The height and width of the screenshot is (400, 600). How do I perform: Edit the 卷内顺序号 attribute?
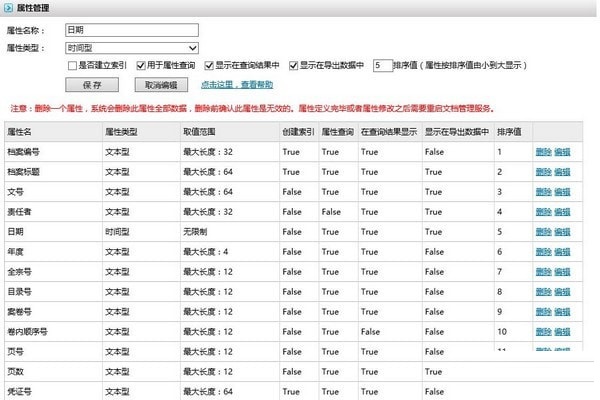click(562, 331)
